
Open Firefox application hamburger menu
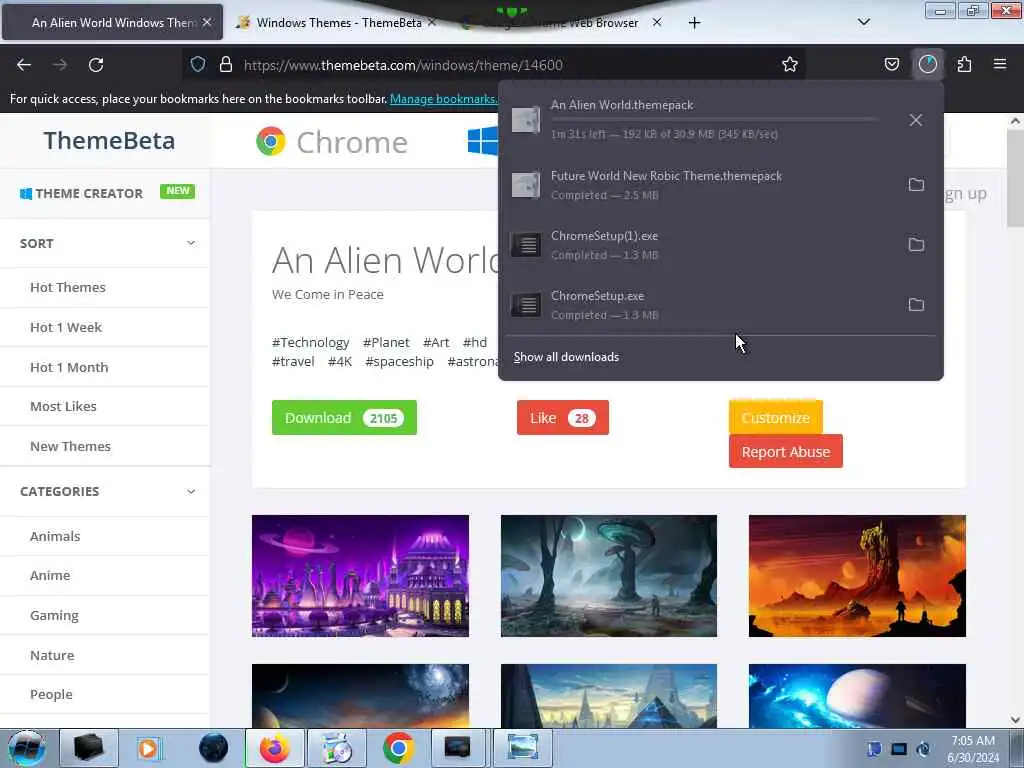[1000, 64]
